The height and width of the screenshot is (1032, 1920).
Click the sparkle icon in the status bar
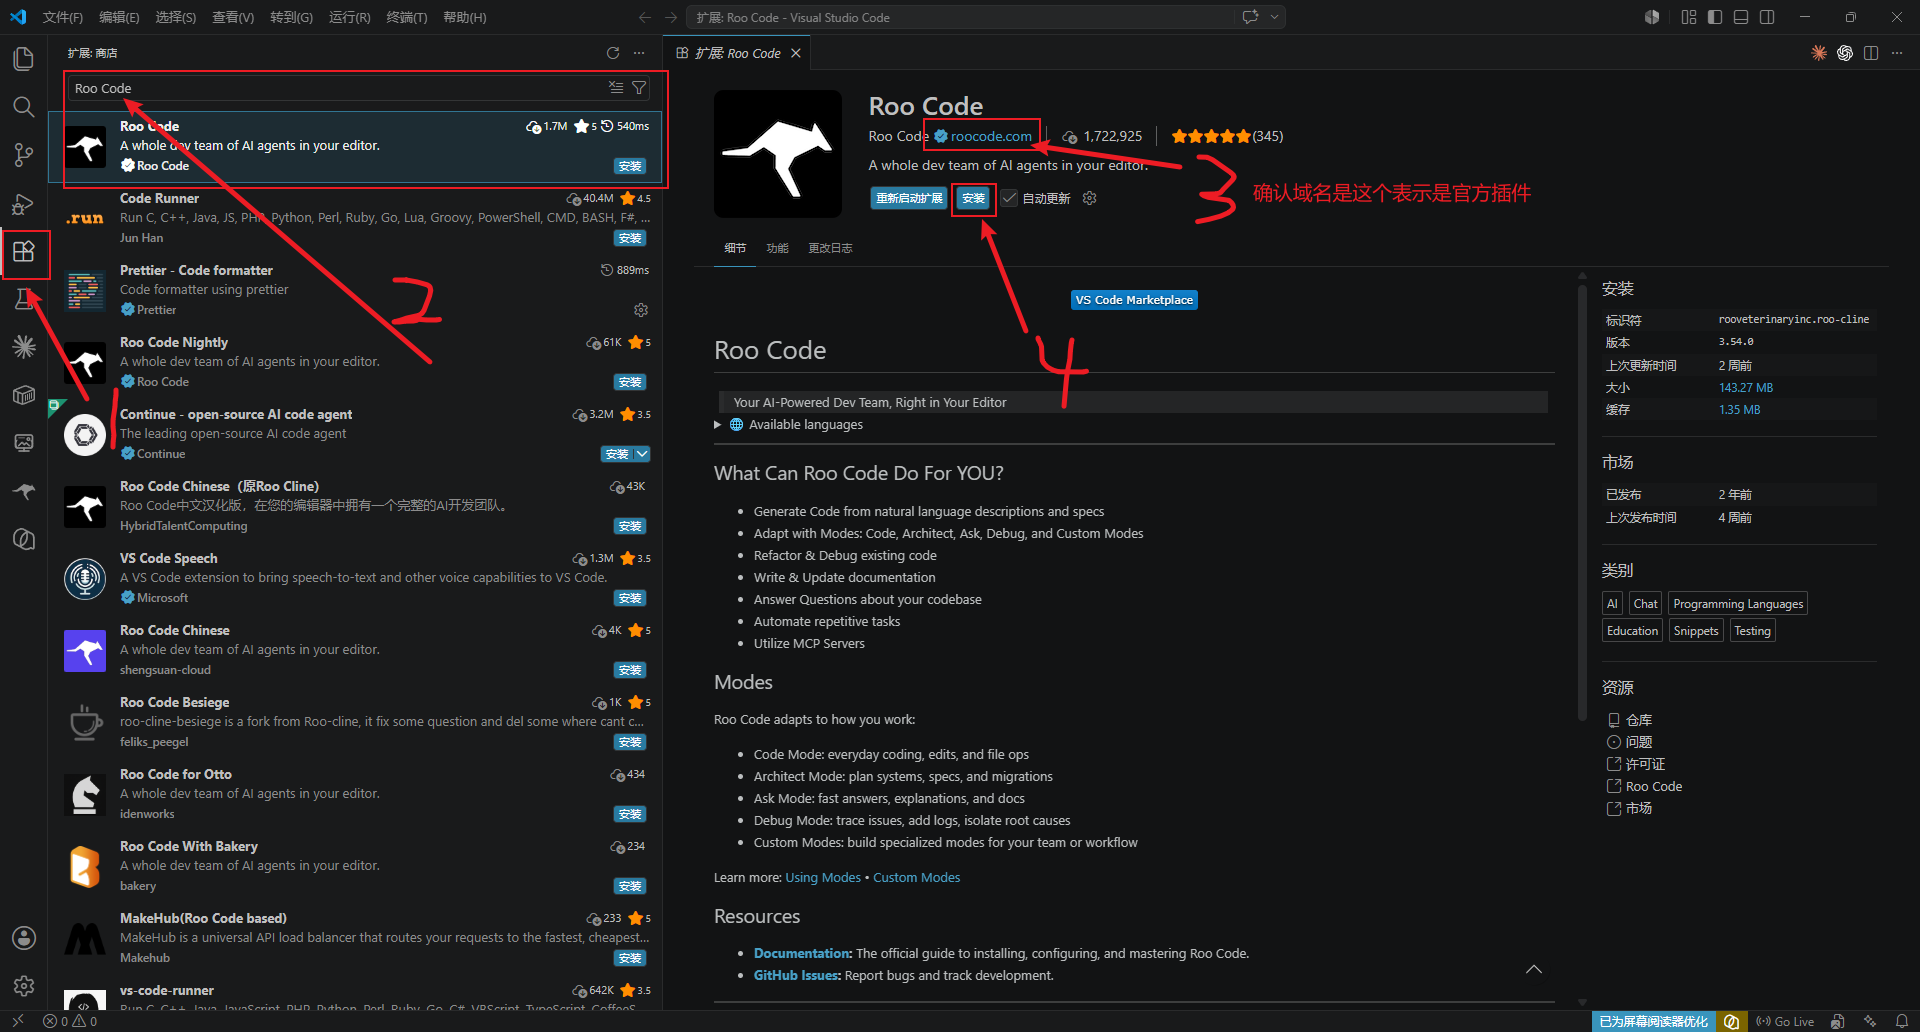1870,1021
